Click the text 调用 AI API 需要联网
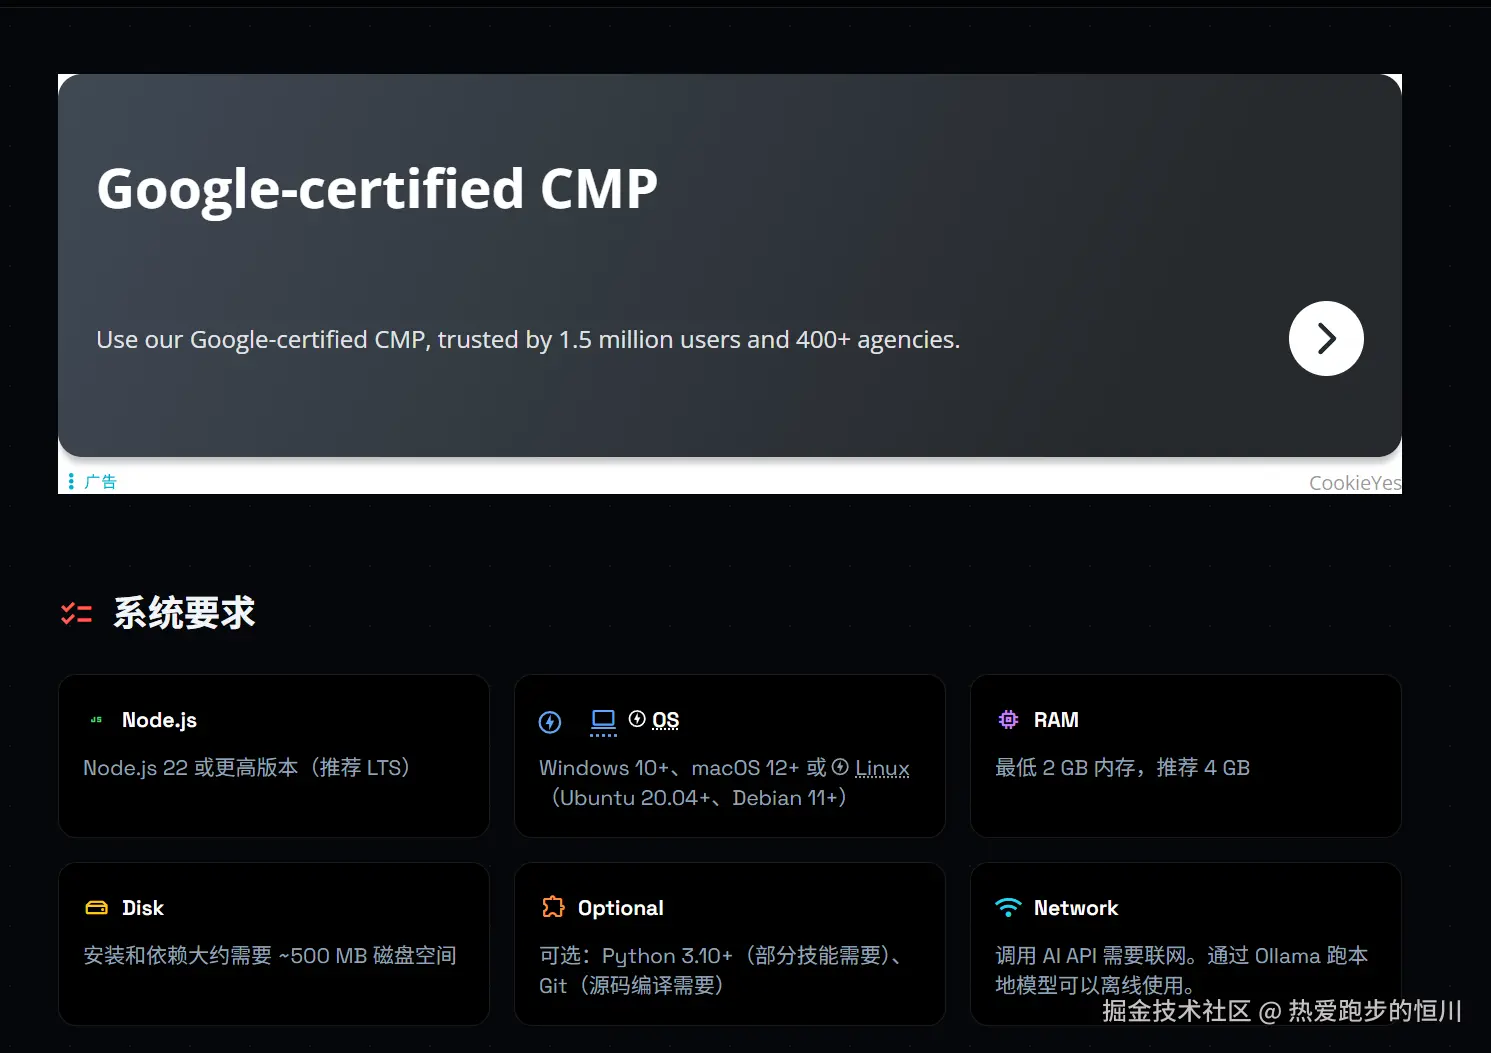This screenshot has width=1491, height=1053. [x=1091, y=956]
